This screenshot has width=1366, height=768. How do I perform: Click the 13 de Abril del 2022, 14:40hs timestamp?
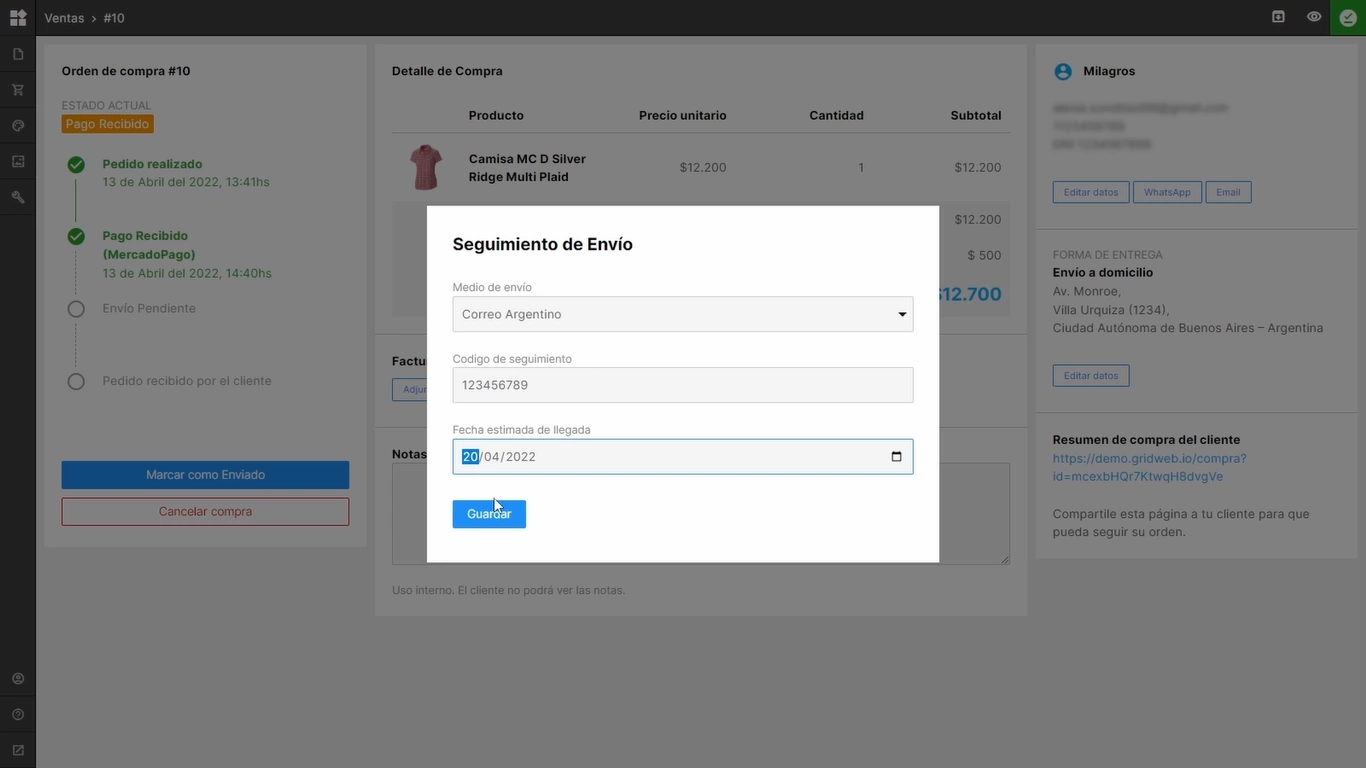point(187,273)
